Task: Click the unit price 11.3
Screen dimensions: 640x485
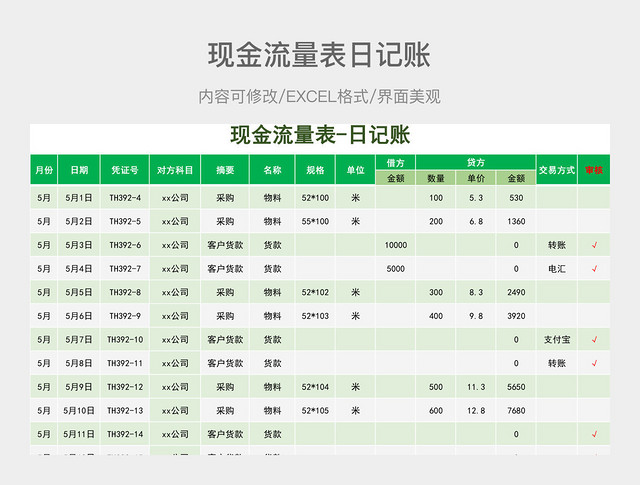Action: [476, 387]
